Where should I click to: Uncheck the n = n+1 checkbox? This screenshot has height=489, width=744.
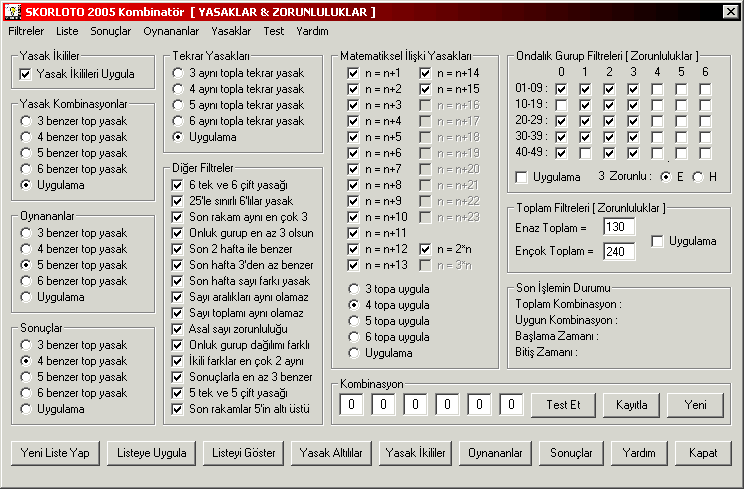pyautogui.click(x=353, y=73)
